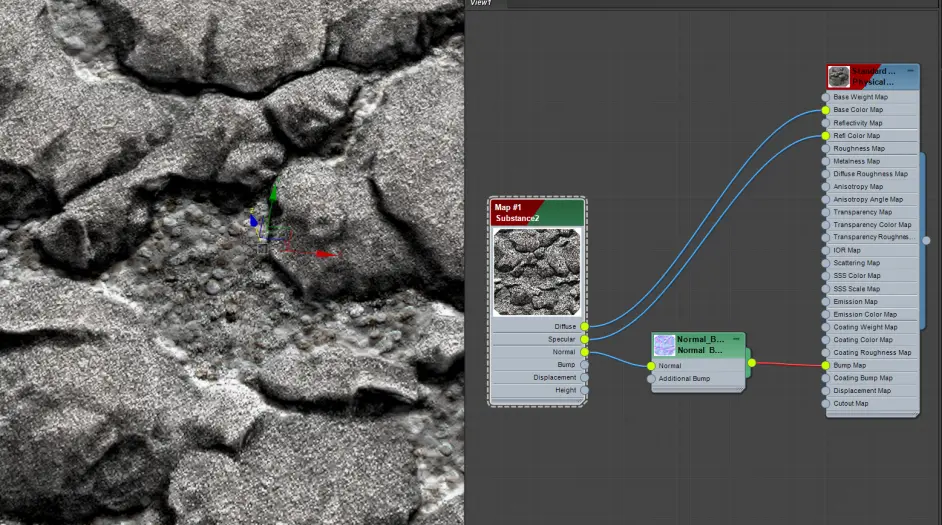Click the Displacement output socket on Substance2 node
This screenshot has width=942, height=525.
click(x=585, y=377)
